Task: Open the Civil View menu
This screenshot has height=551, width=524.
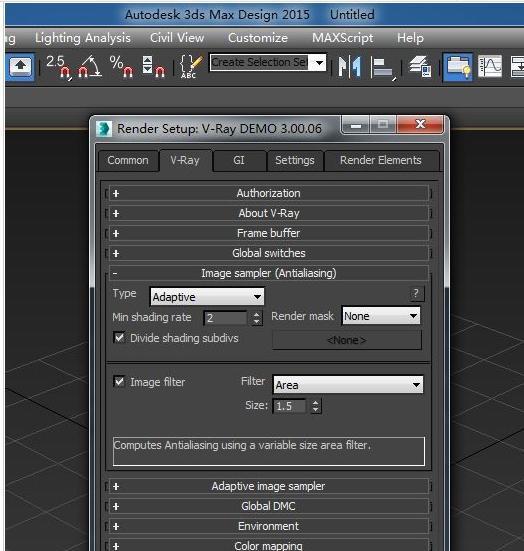Action: click(177, 38)
